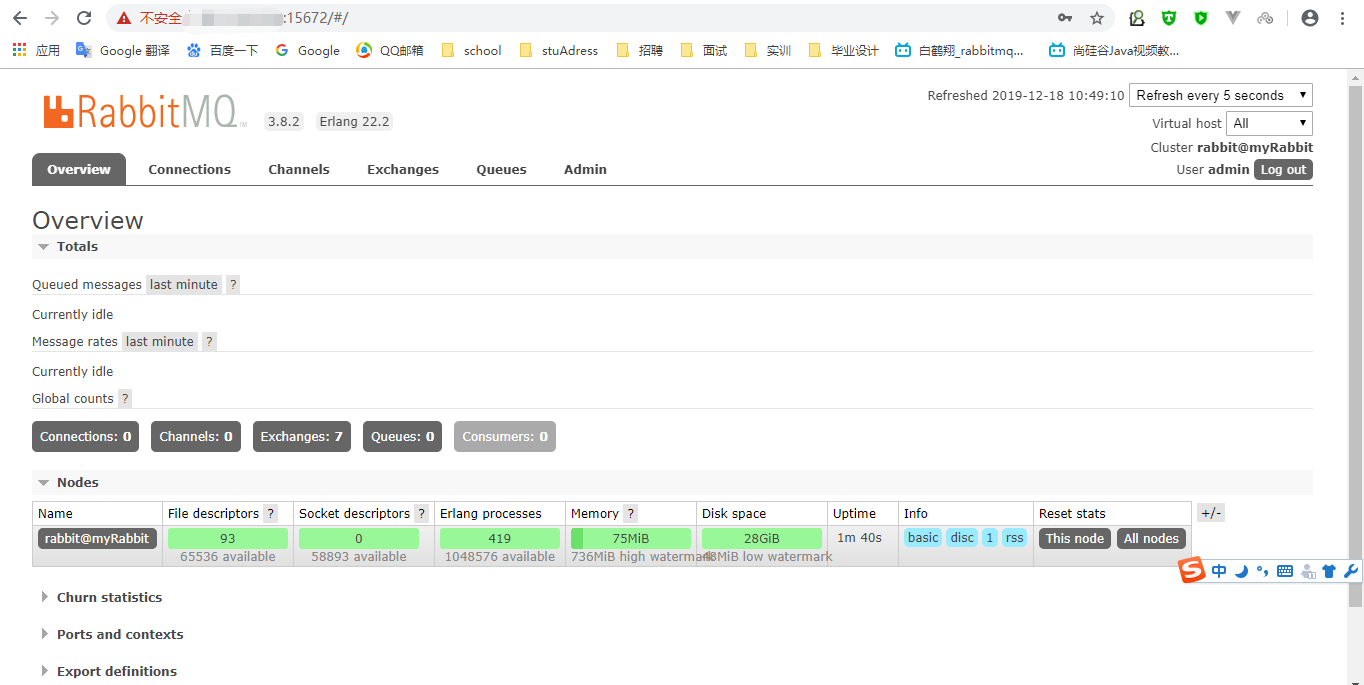Click help ? next to Message rates
Screen dimensions: 1364x685
[x=209, y=341]
